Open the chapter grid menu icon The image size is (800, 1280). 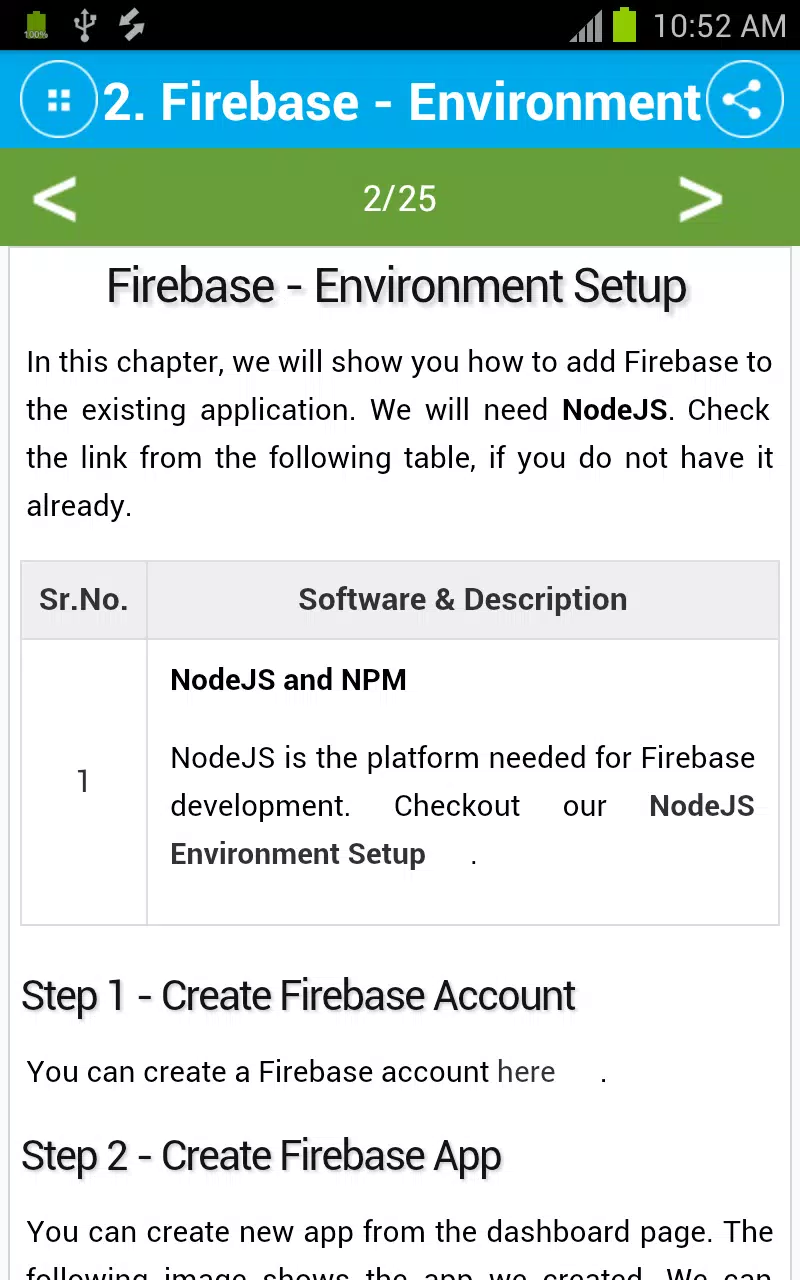pyautogui.click(x=59, y=99)
